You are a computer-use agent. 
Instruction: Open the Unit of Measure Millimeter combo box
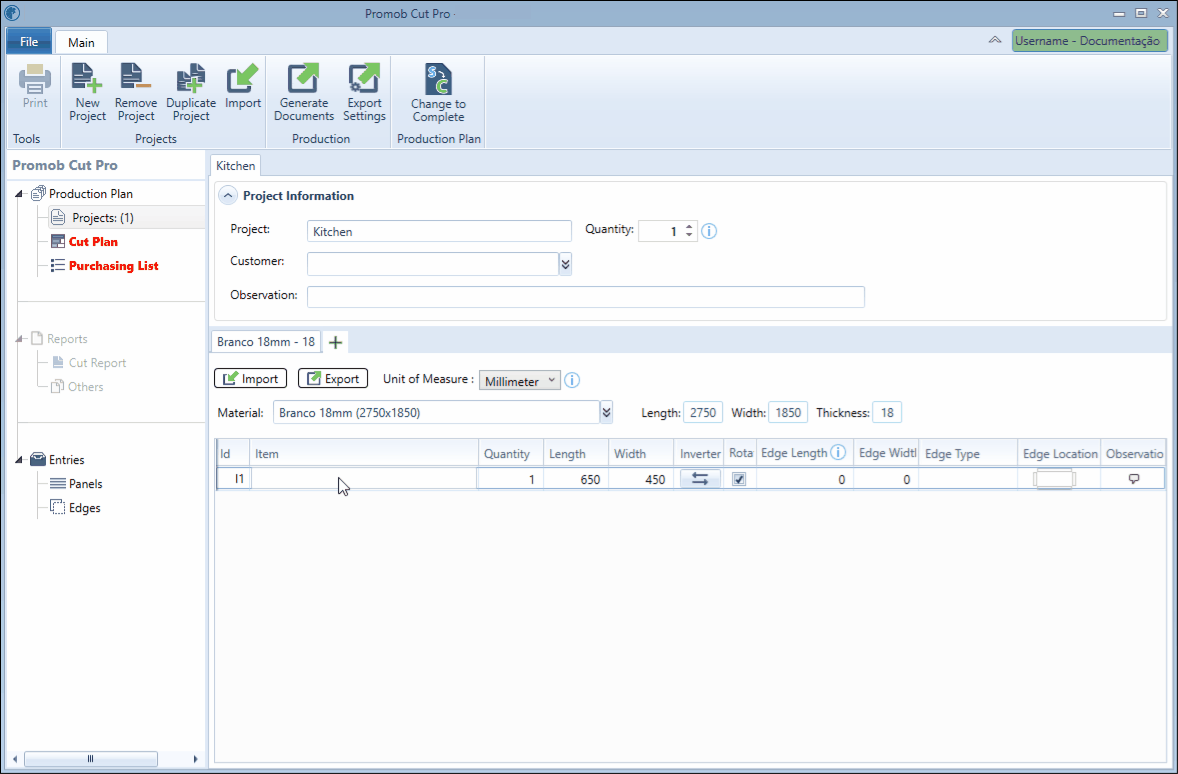(520, 380)
